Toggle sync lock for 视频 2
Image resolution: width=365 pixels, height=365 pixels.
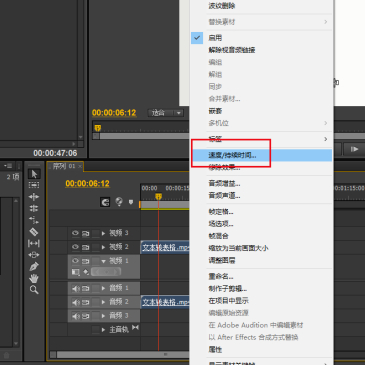86,247
